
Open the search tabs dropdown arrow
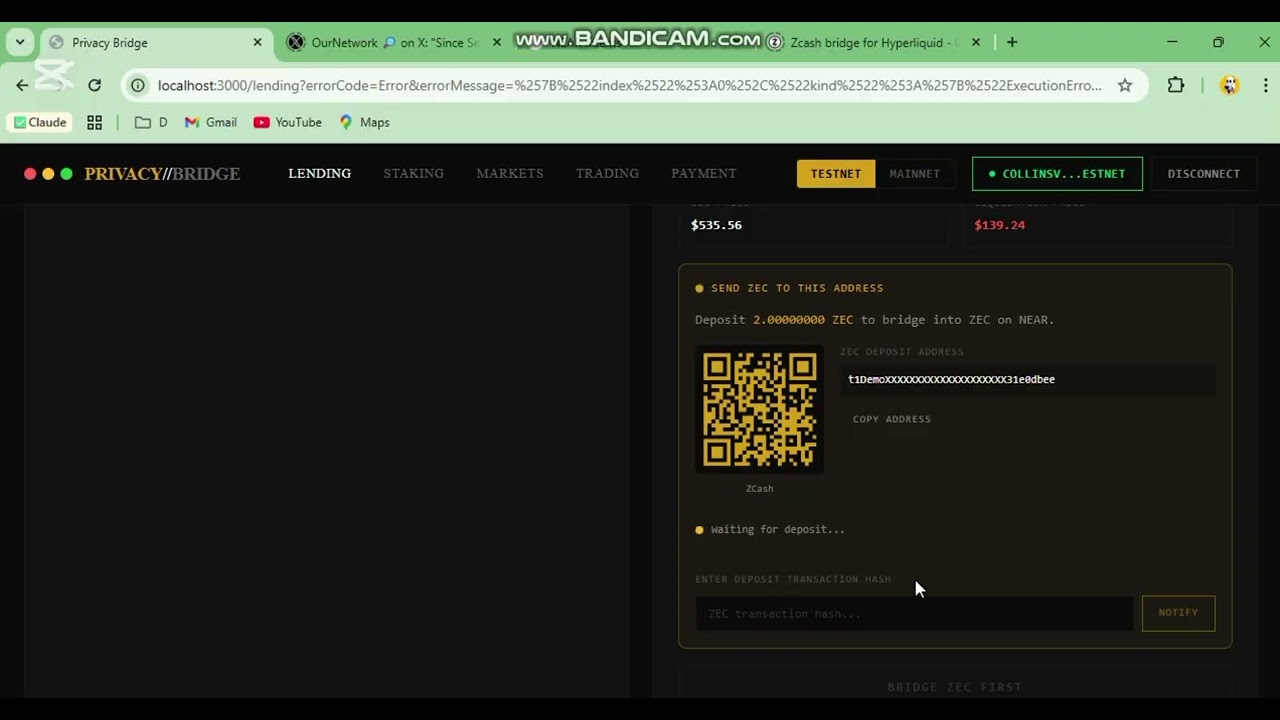pyautogui.click(x=19, y=42)
